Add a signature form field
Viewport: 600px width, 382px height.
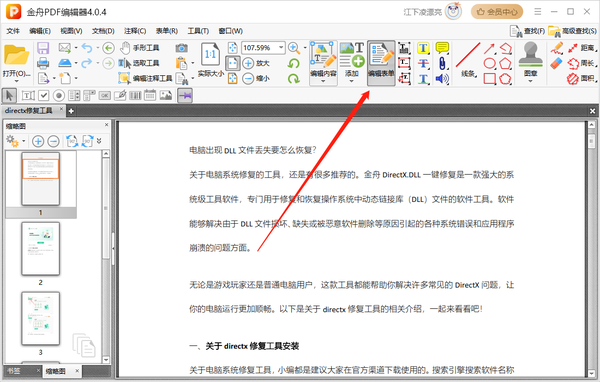(x=120, y=95)
